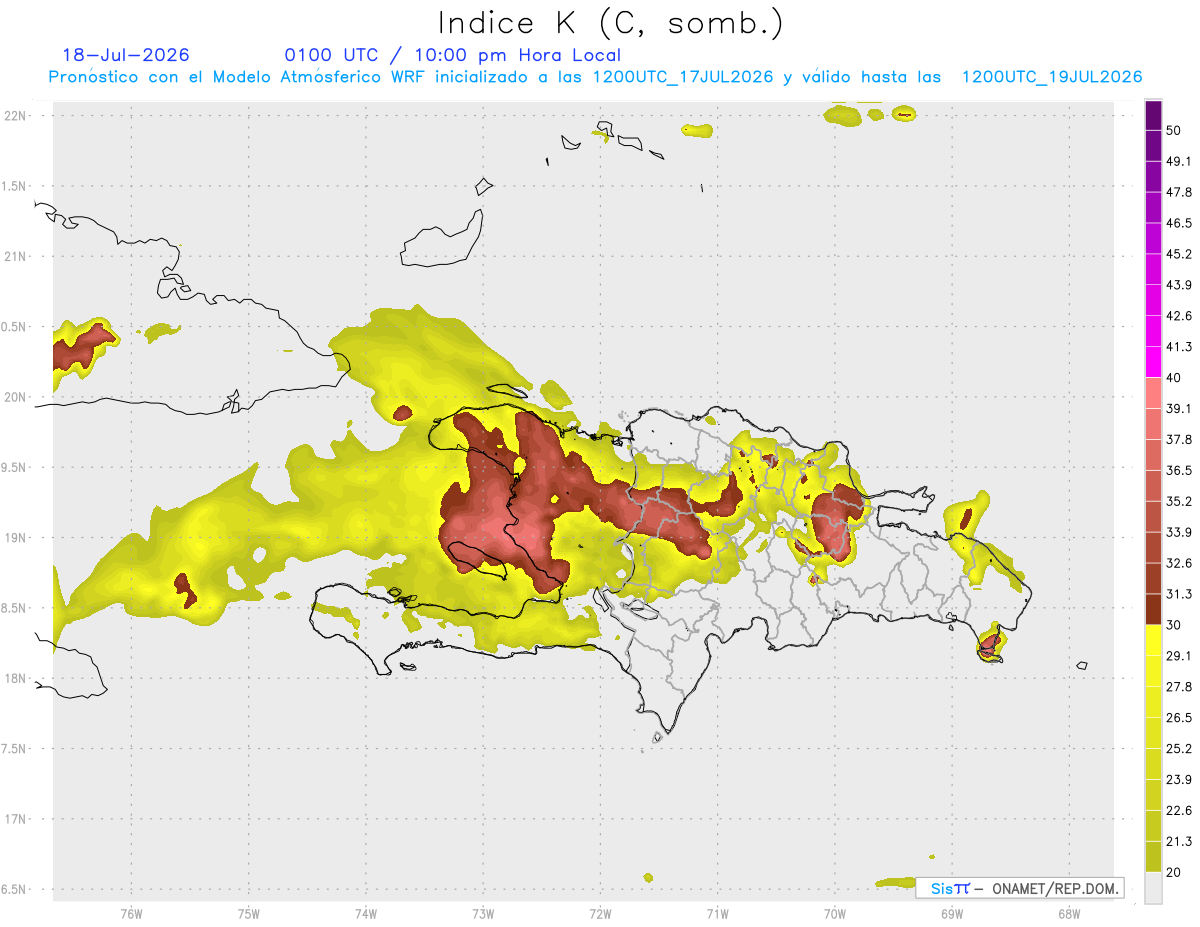Viewport: 1200px width, 927px height.
Task: Click the "17N" latitude axis label
Action: pos(16,820)
